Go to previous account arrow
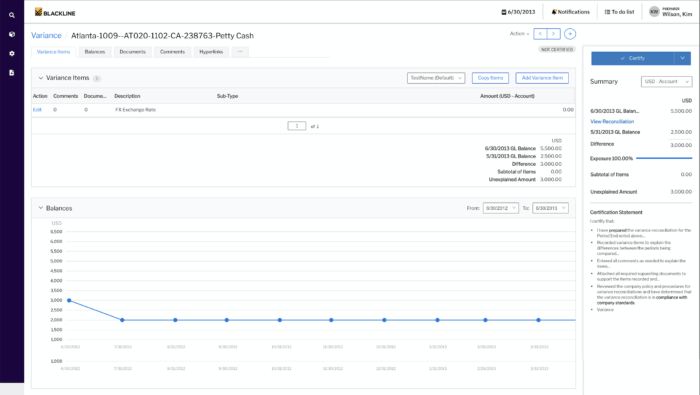700x395 pixels. [x=540, y=34]
